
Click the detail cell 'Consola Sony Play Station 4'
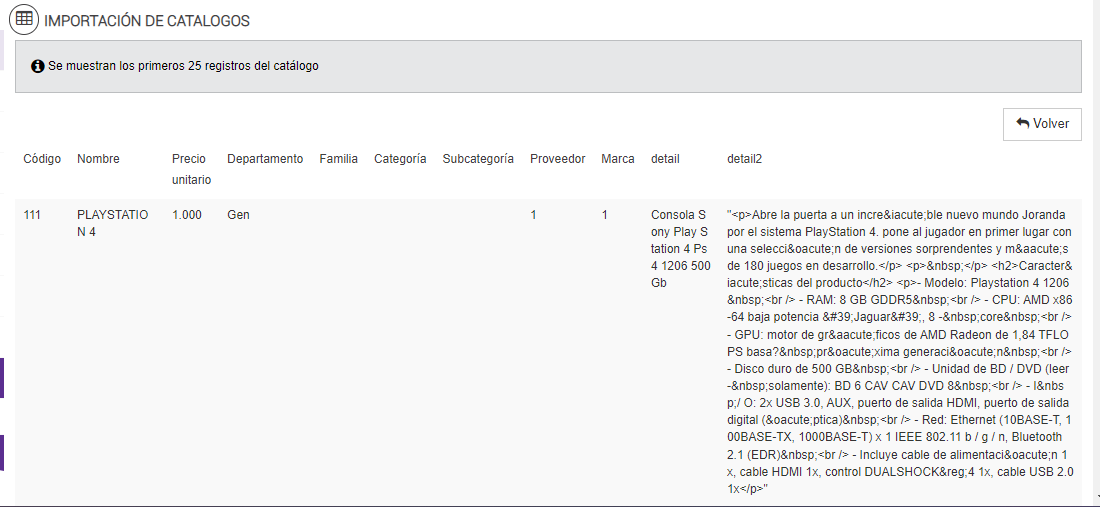coord(681,249)
